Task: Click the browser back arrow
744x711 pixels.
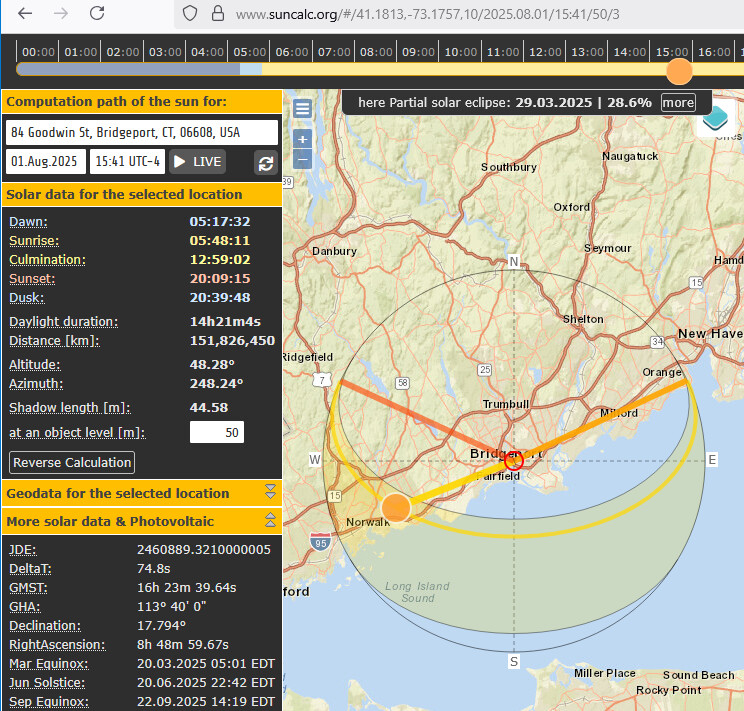Action: [26, 14]
